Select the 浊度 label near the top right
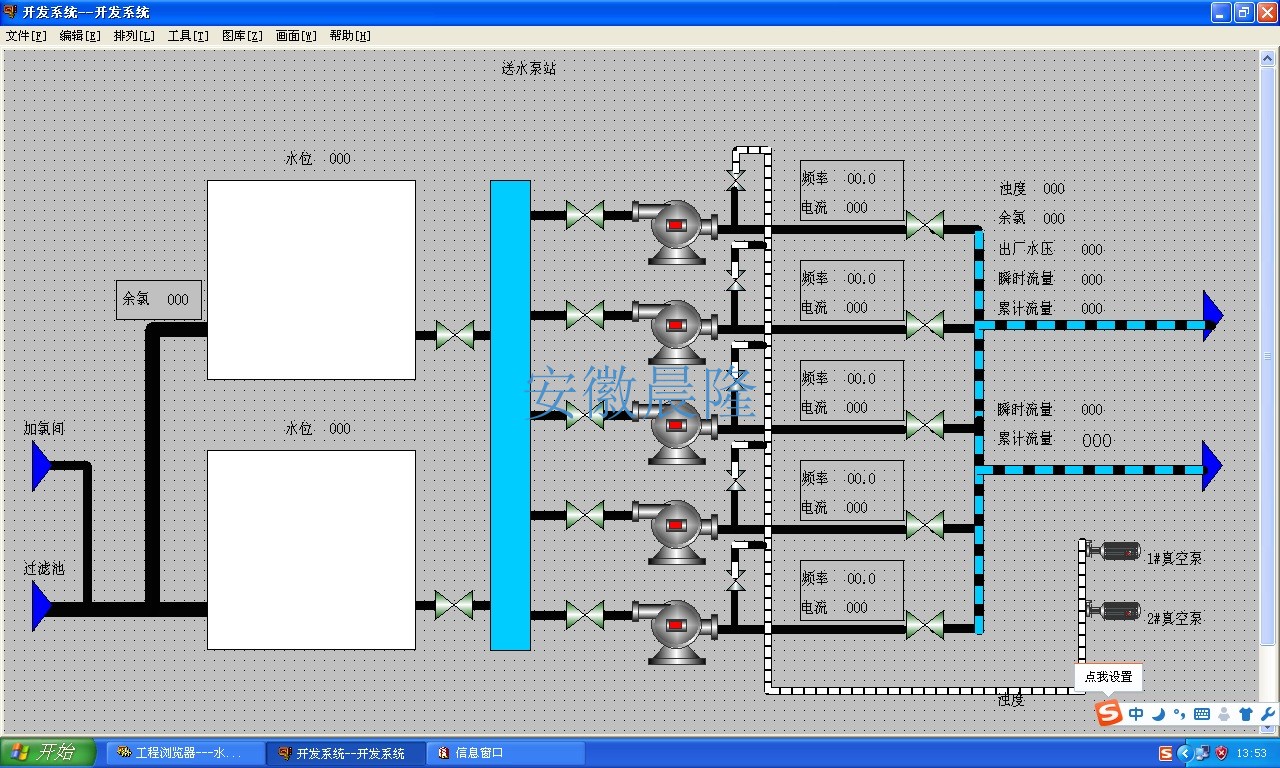 click(1012, 188)
